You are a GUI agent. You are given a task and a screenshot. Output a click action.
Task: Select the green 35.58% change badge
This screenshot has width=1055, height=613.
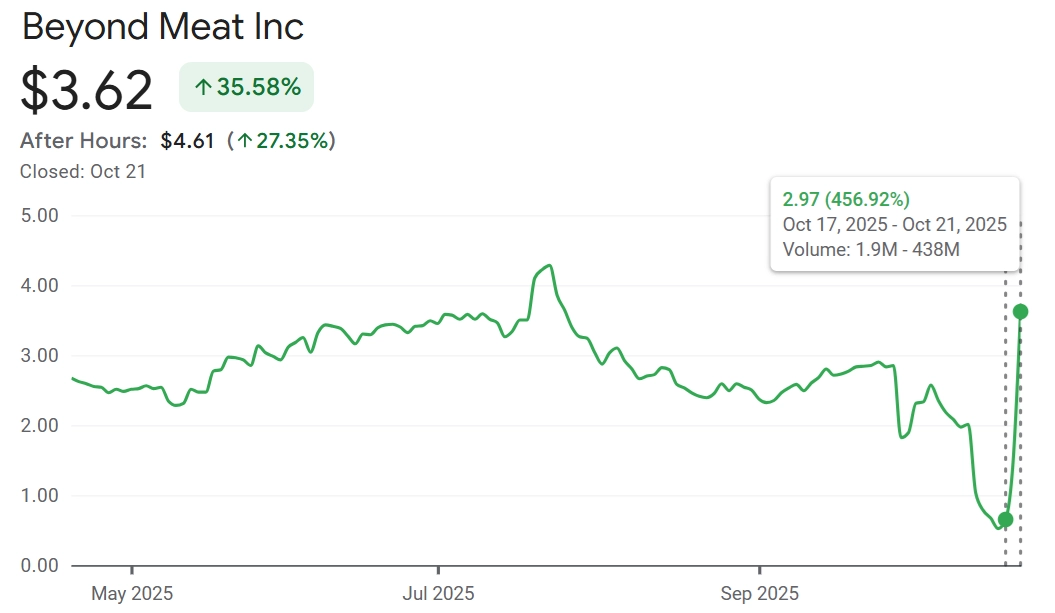coord(246,87)
